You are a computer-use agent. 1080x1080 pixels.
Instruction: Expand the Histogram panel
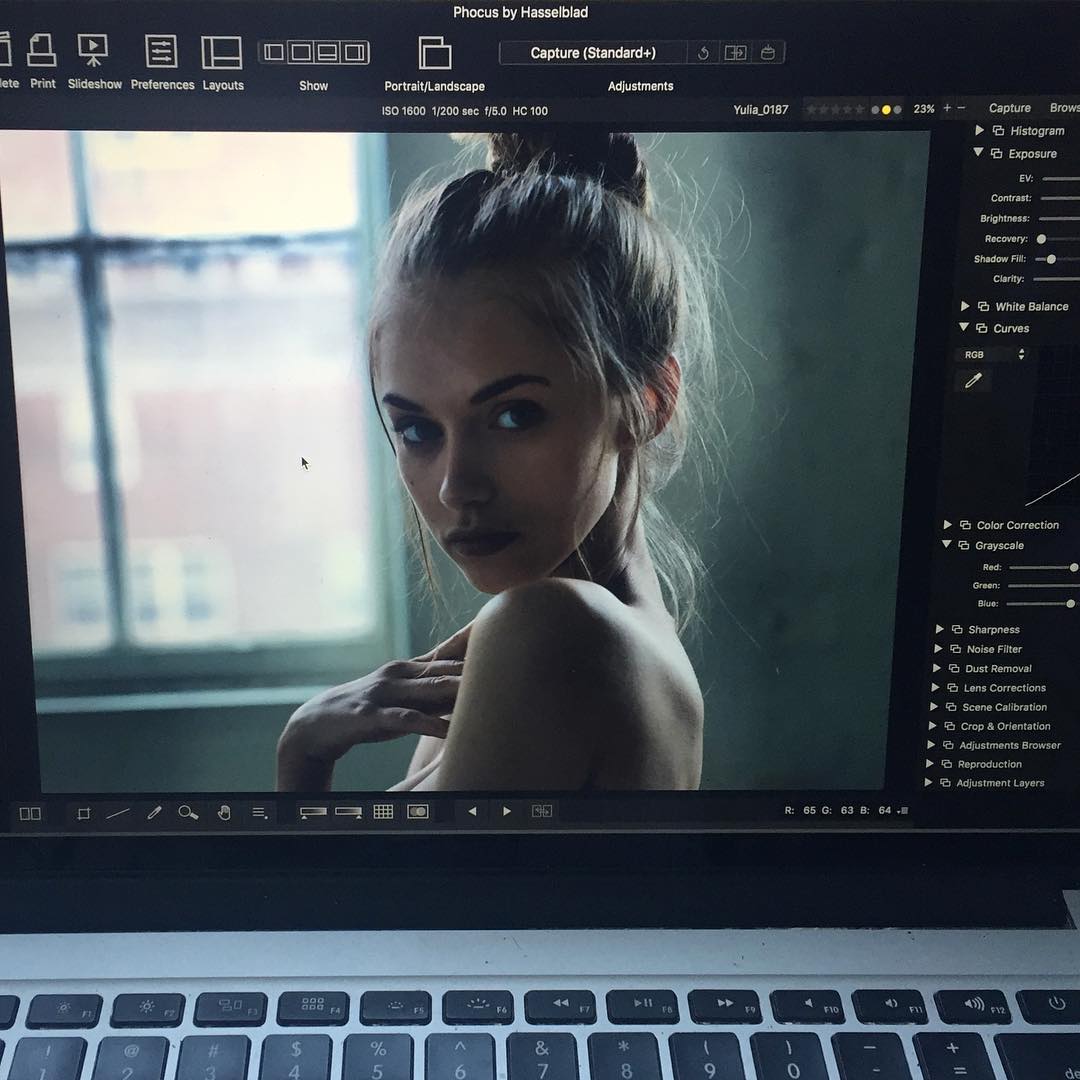tap(979, 131)
